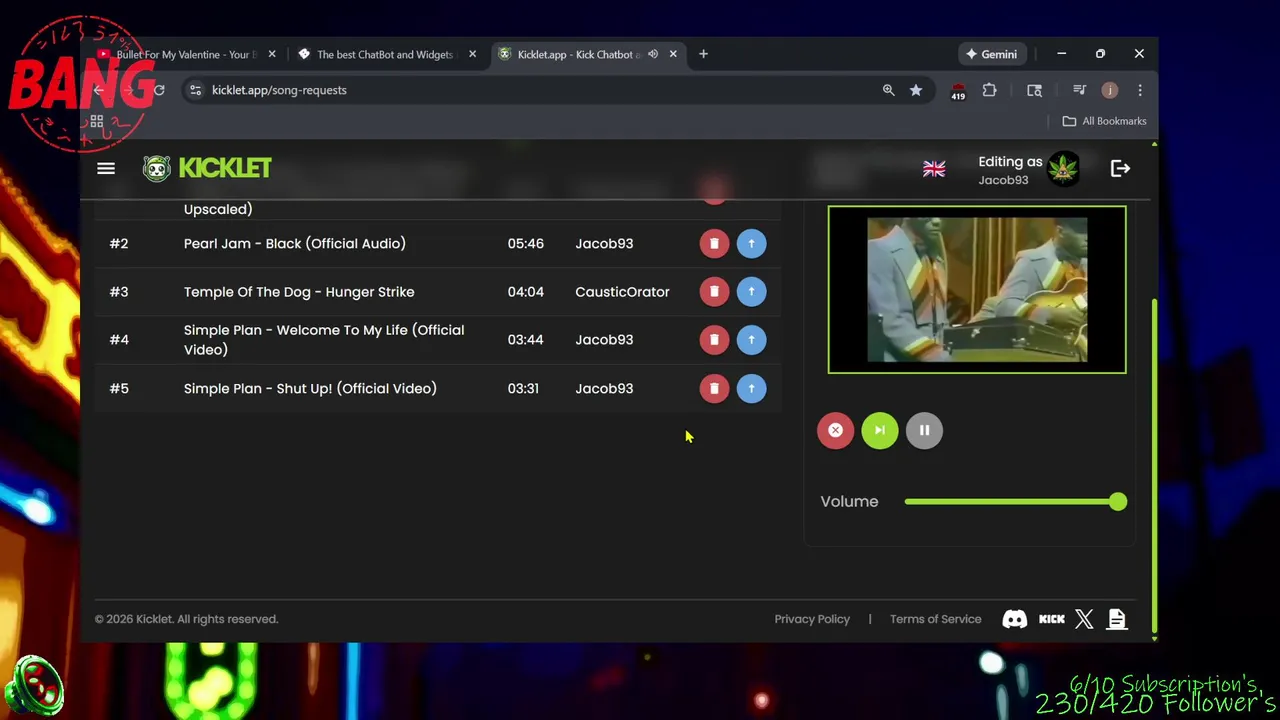Screen dimensions: 1280x720
Task: Log out using the exit icon
Action: coord(1120,169)
